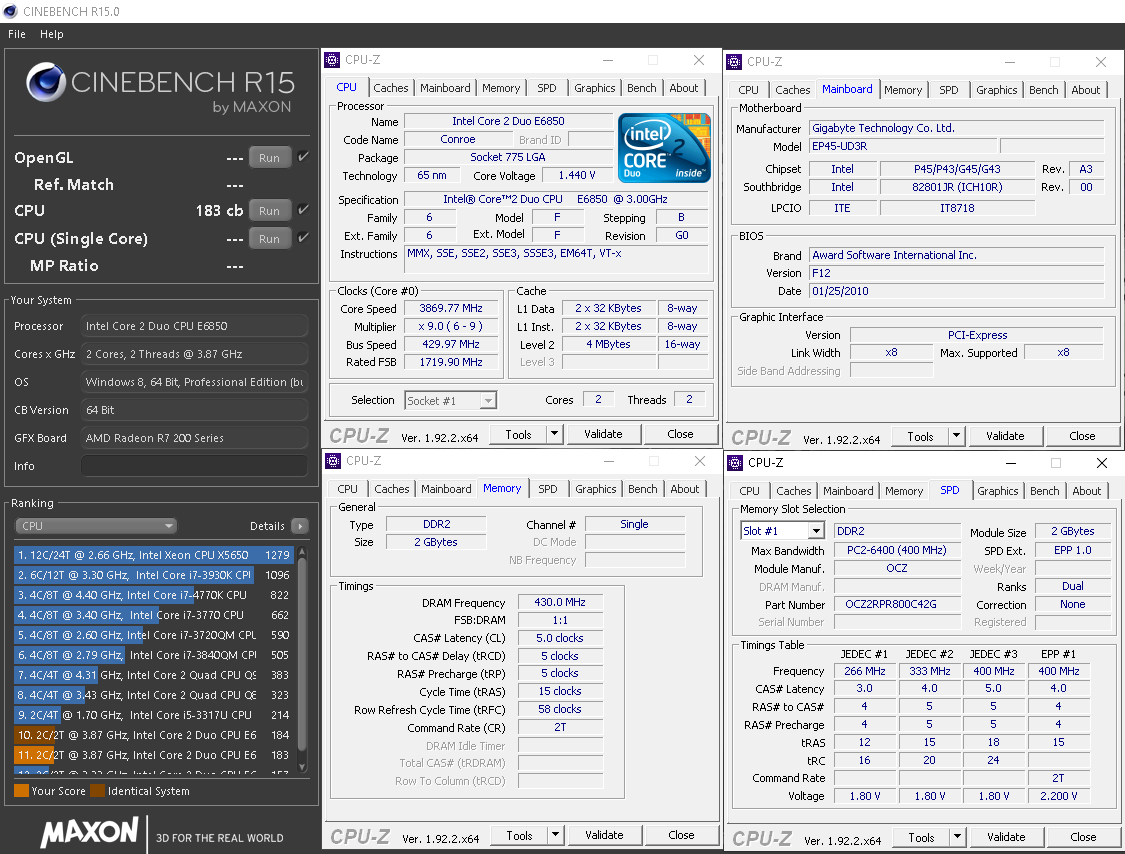1125x854 pixels.
Task: Open the Socket #1 selection dropdown
Action: pos(451,400)
